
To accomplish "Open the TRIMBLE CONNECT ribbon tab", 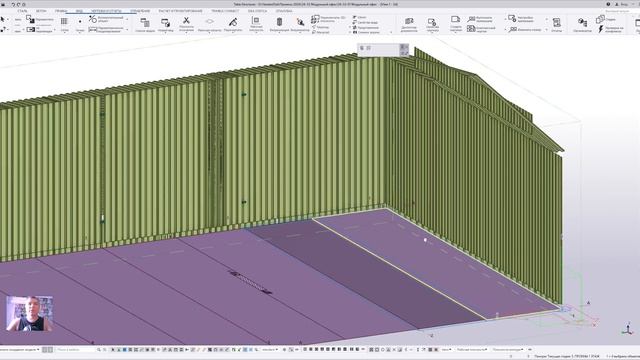I will (225, 11).
